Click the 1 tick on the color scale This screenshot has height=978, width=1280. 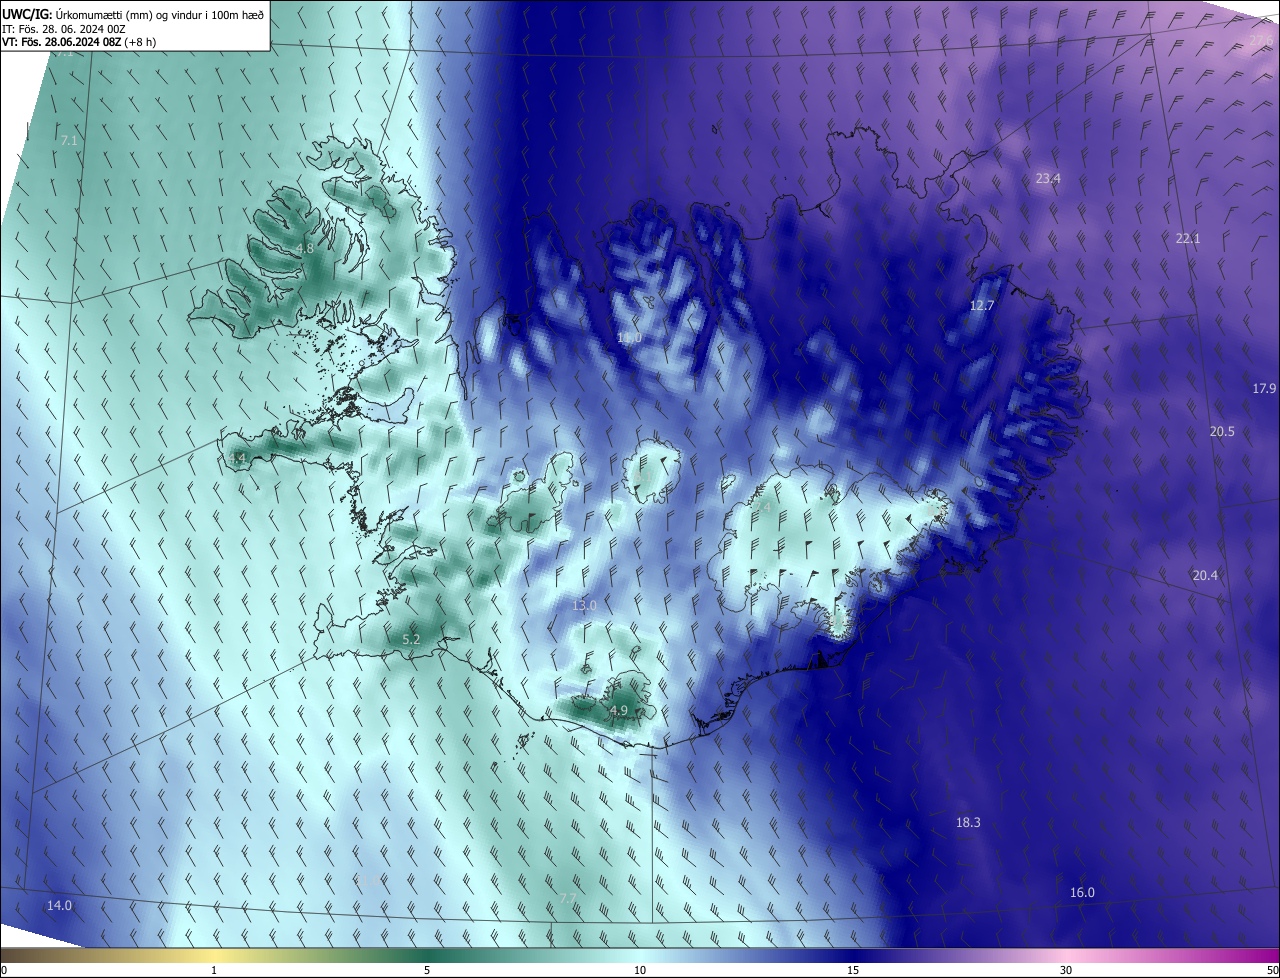214,970
